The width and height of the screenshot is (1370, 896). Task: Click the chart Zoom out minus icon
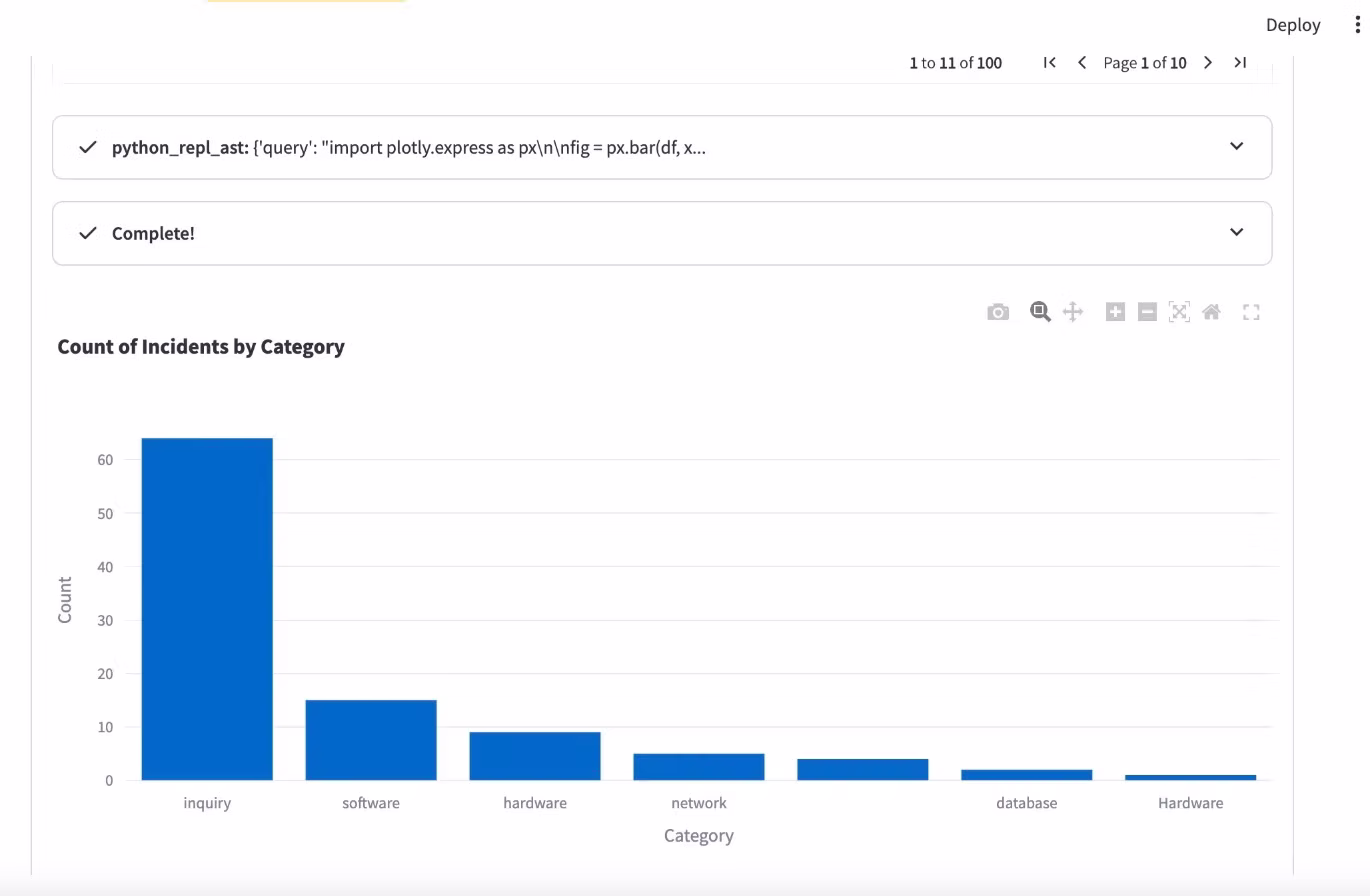[x=1147, y=312]
